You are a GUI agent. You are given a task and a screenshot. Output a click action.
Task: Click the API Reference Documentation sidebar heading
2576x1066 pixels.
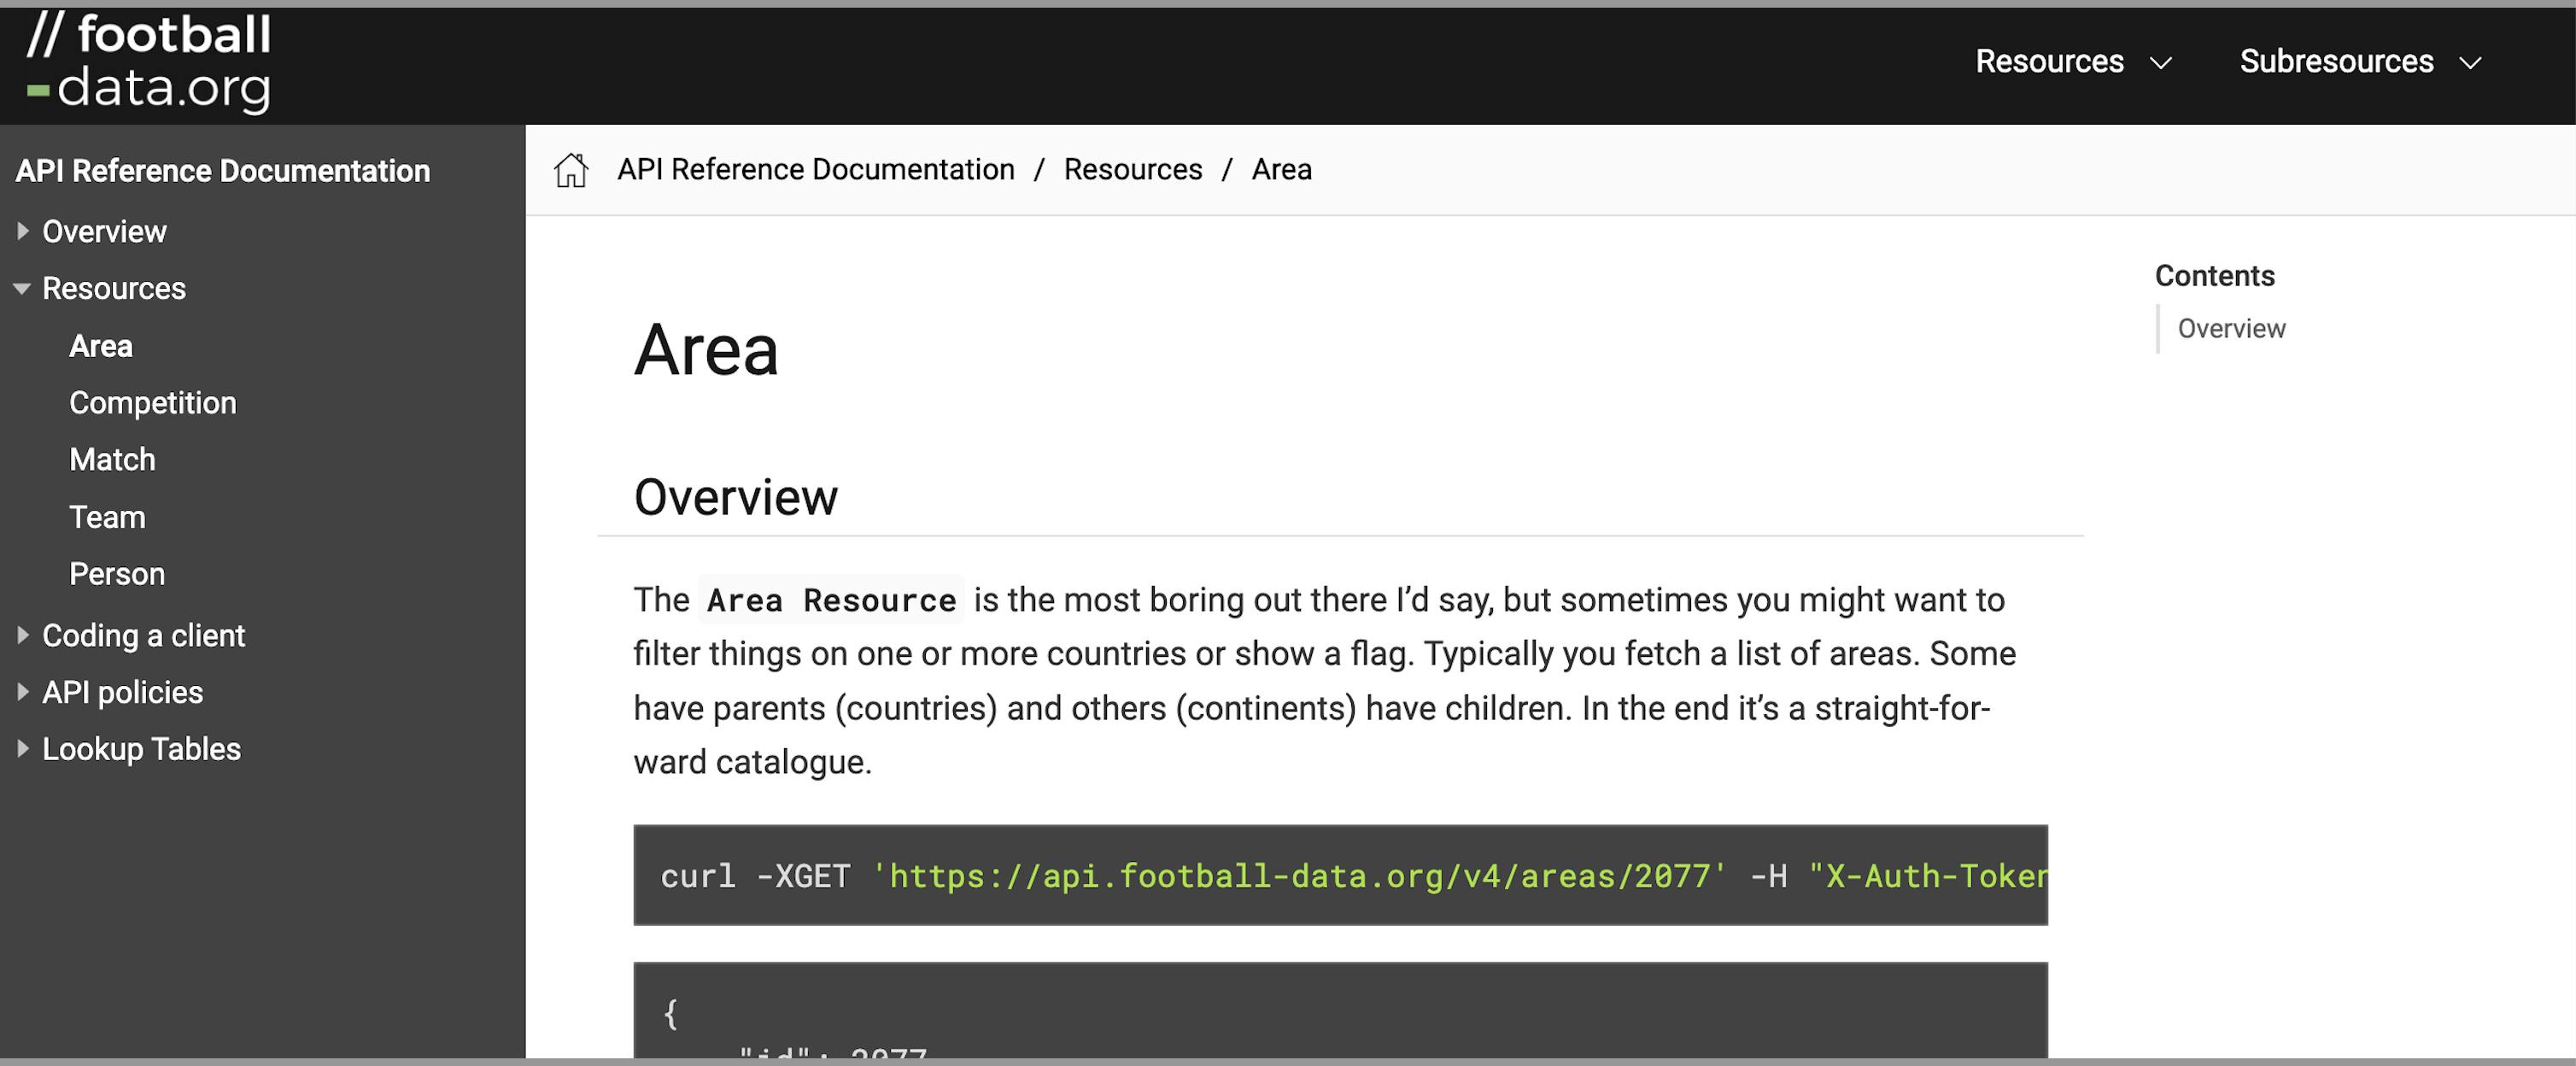222,171
